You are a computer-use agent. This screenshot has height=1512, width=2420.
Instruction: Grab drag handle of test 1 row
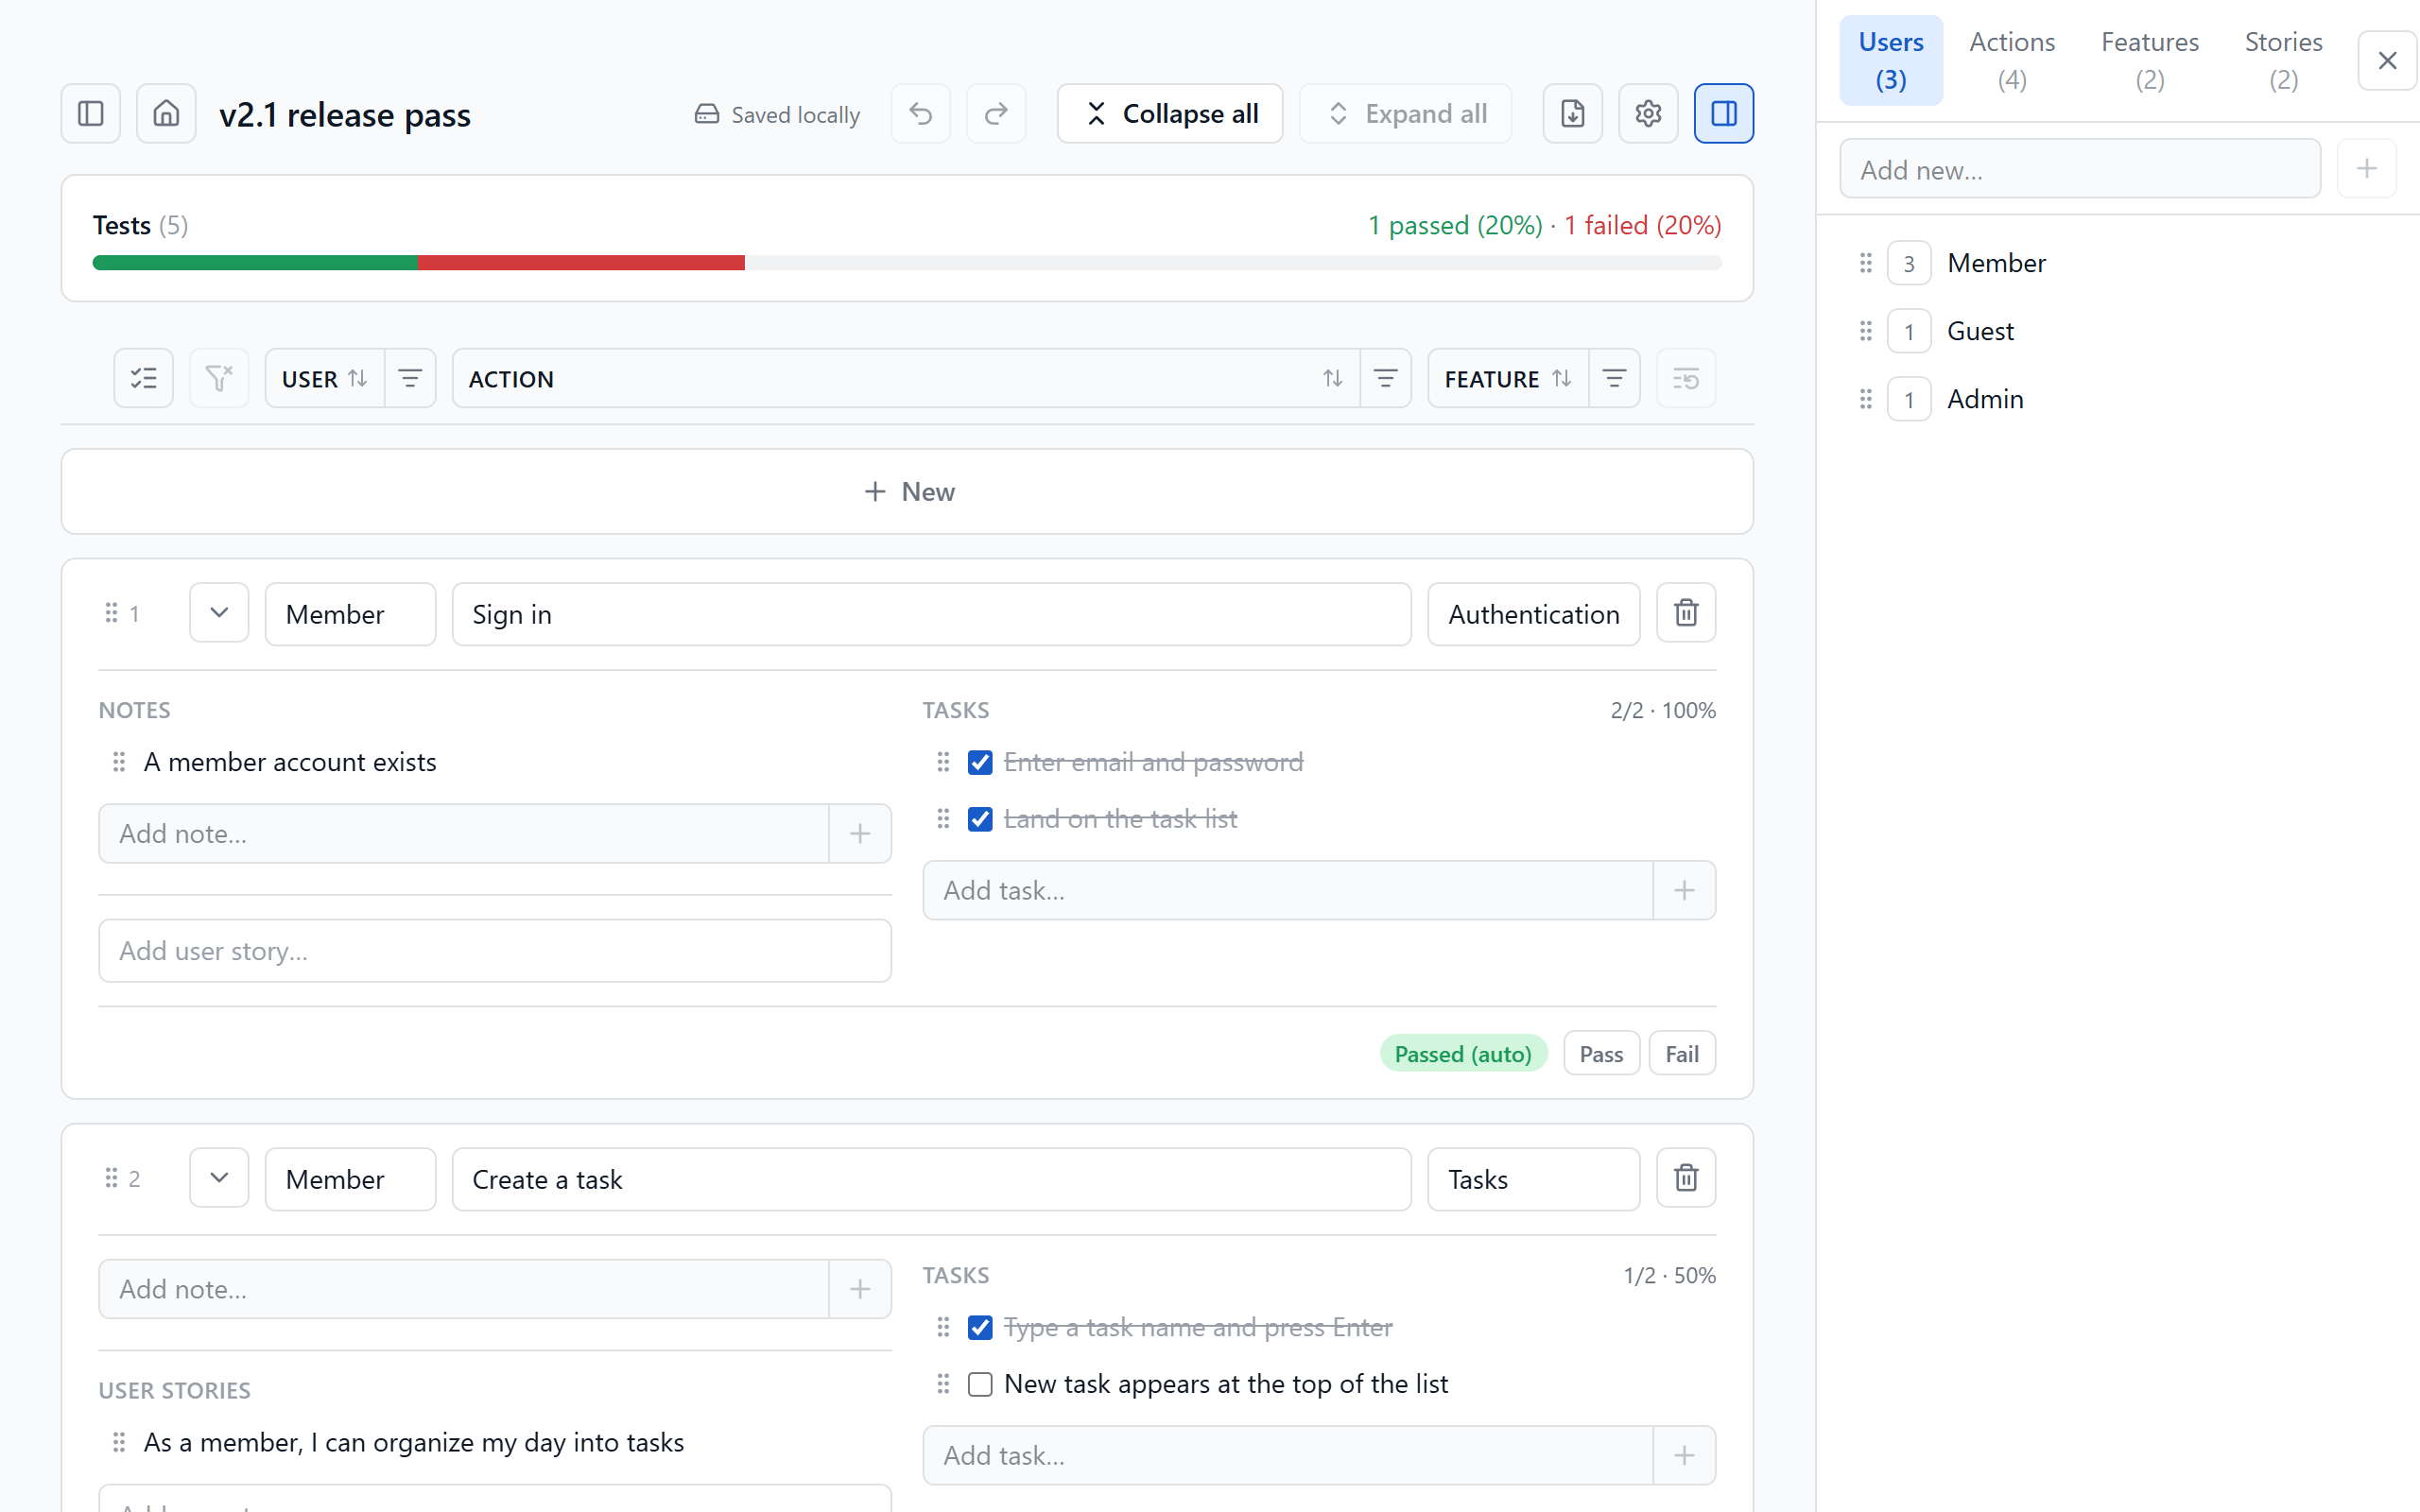111,613
